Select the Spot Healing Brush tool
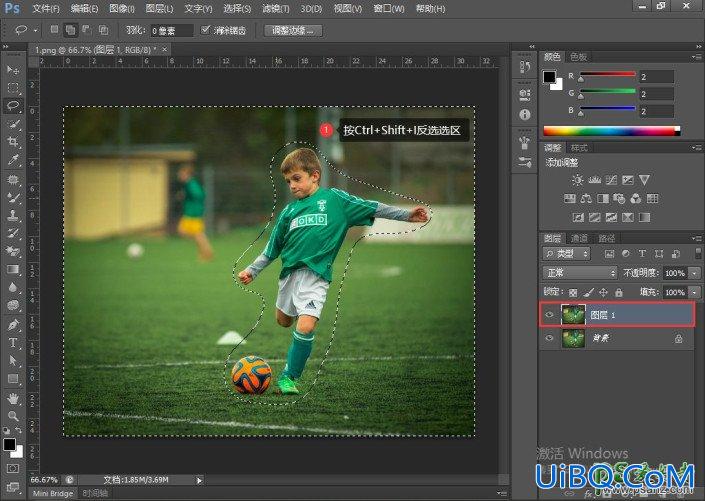 [13, 180]
